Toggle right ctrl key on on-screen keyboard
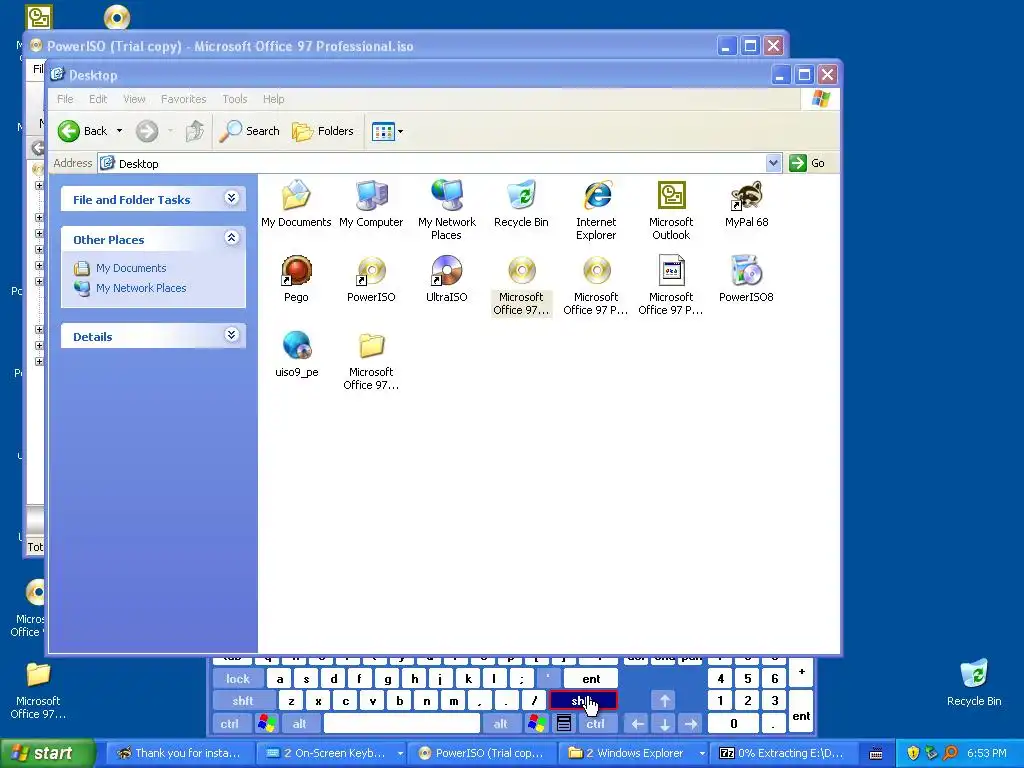This screenshot has width=1024, height=768. [595, 724]
